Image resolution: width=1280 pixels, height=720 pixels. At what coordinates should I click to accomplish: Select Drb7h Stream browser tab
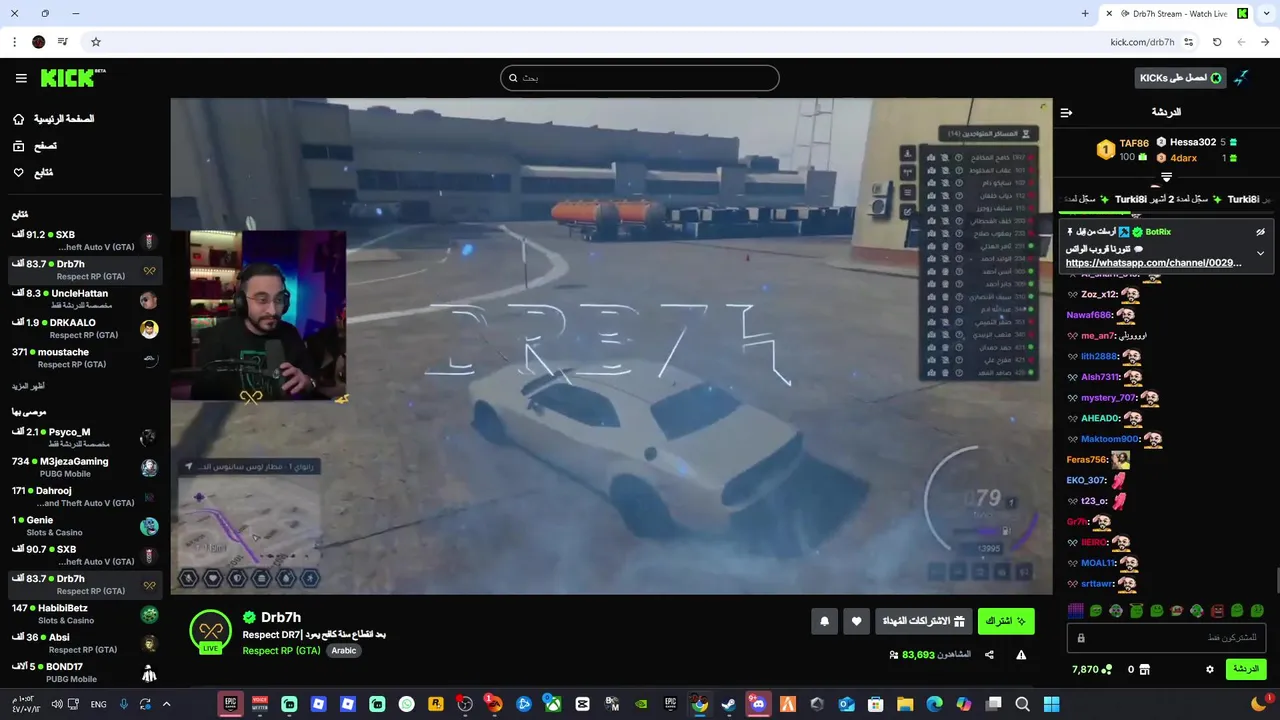pyautogui.click(x=1178, y=14)
